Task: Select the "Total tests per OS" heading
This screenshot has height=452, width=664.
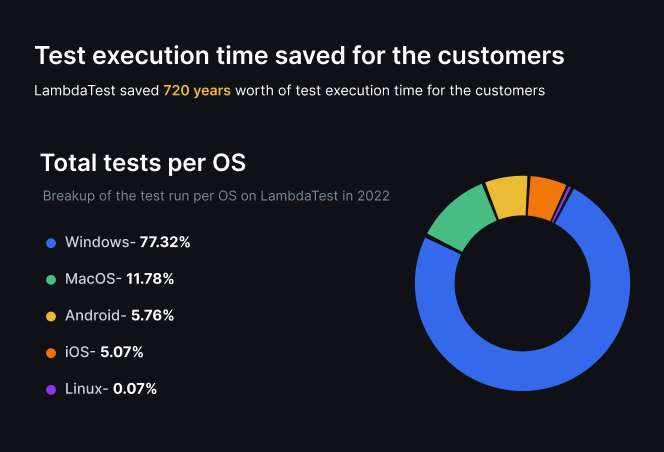Action: pos(143,163)
